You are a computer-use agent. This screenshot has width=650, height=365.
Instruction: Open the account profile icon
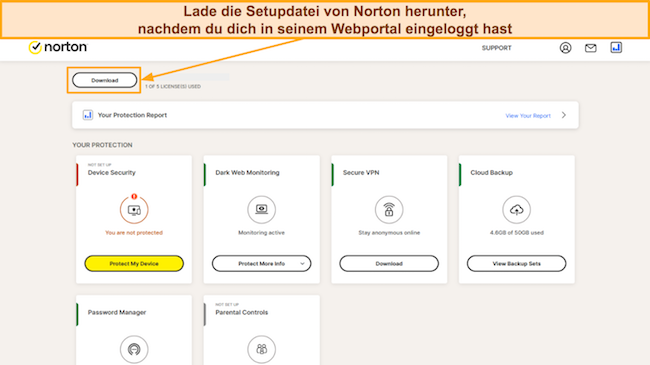(565, 48)
